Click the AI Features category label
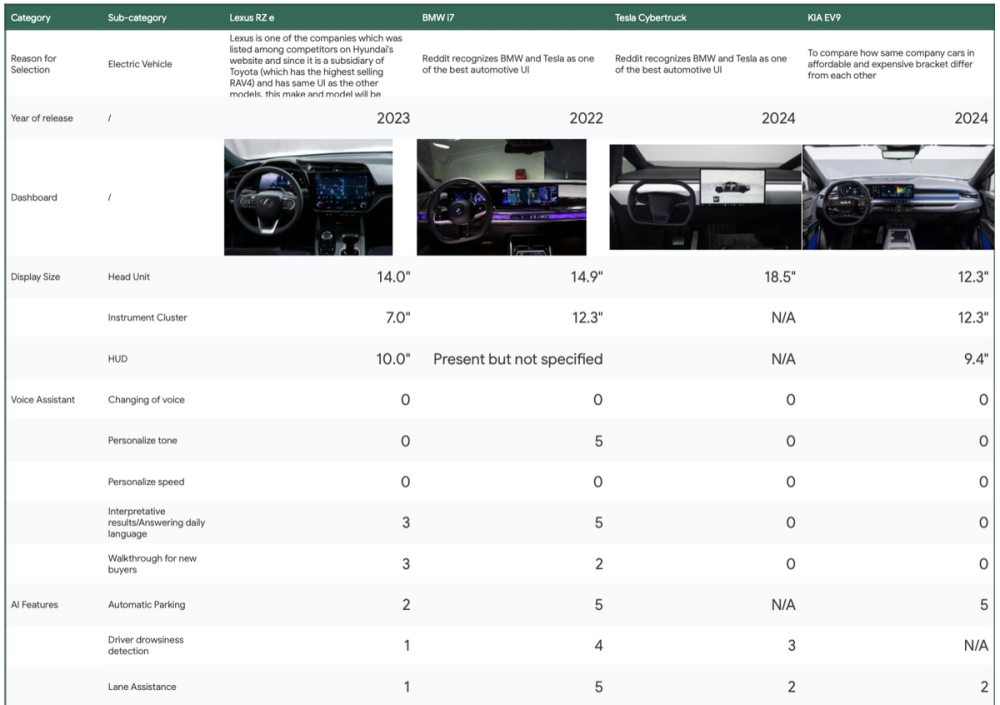This screenshot has width=1000, height=705. point(34,605)
